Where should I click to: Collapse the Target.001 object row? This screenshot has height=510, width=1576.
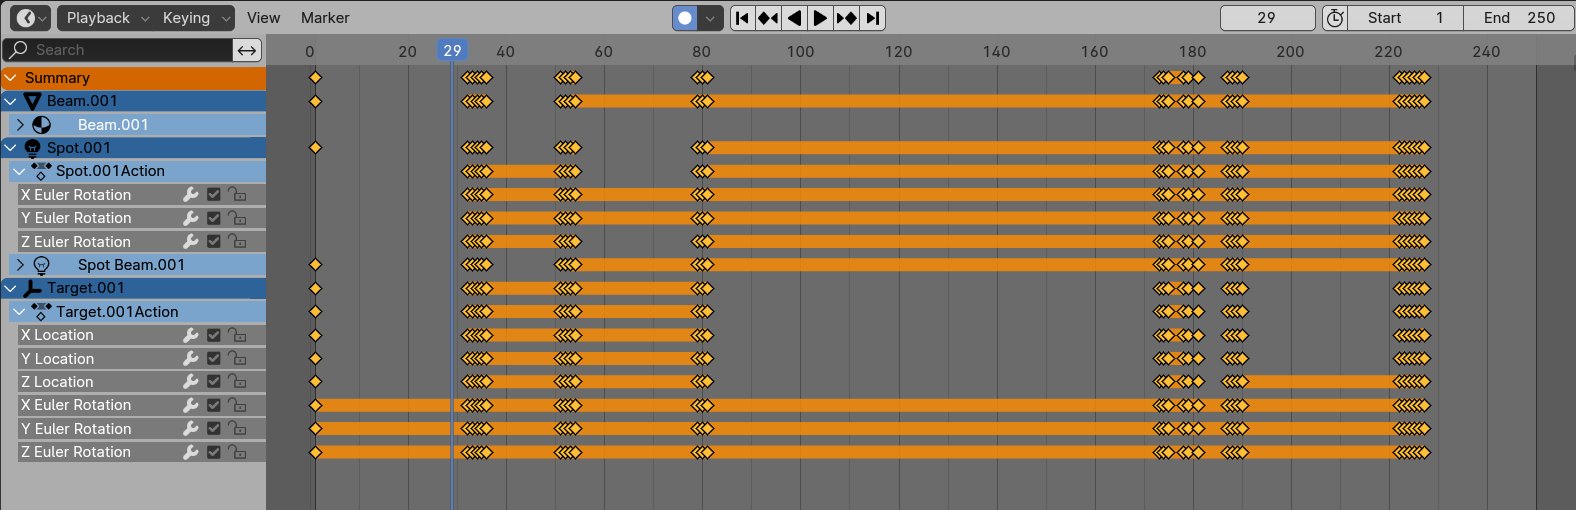click(11, 288)
